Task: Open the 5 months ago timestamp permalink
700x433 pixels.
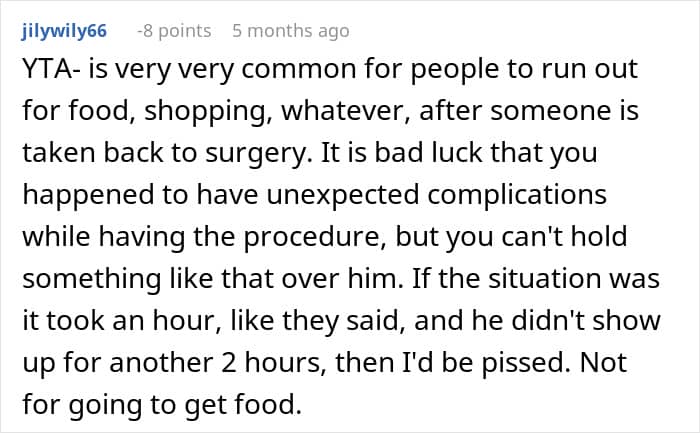Action: (x=290, y=31)
